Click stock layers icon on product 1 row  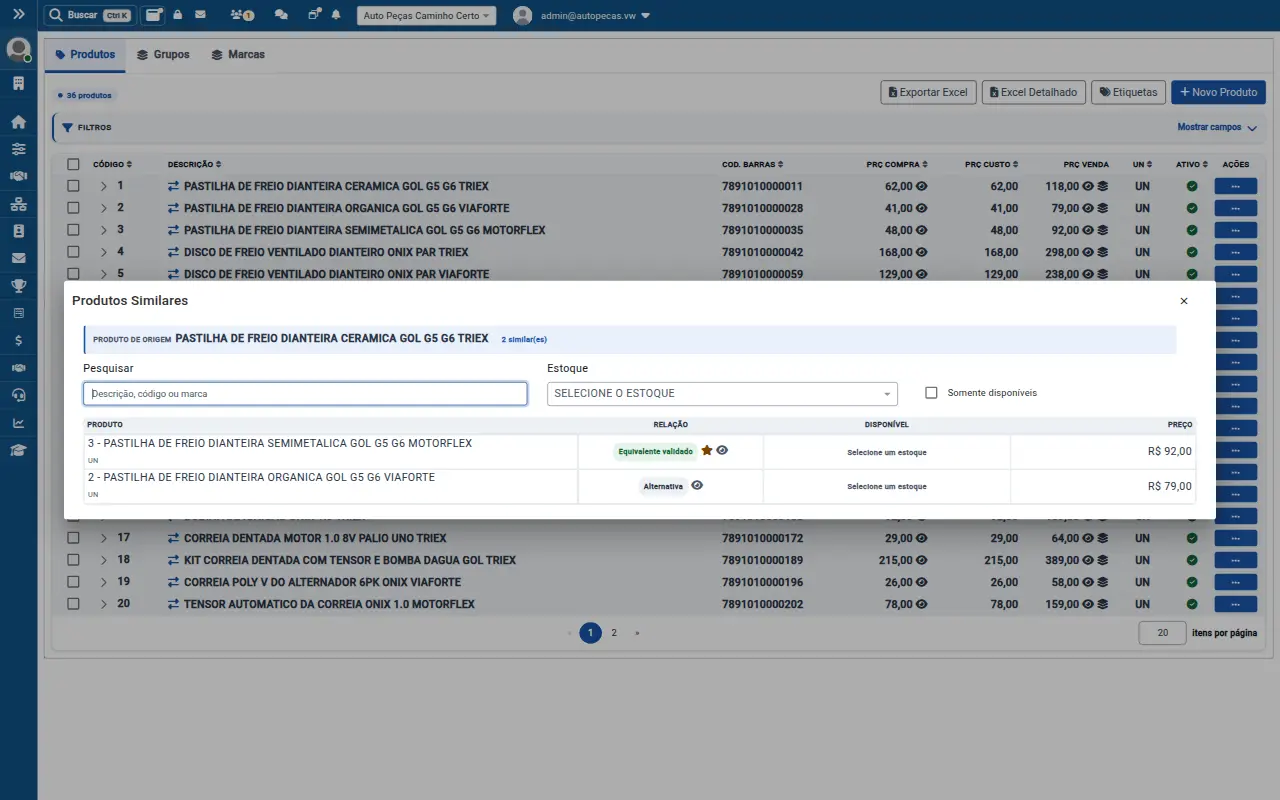(1102, 186)
